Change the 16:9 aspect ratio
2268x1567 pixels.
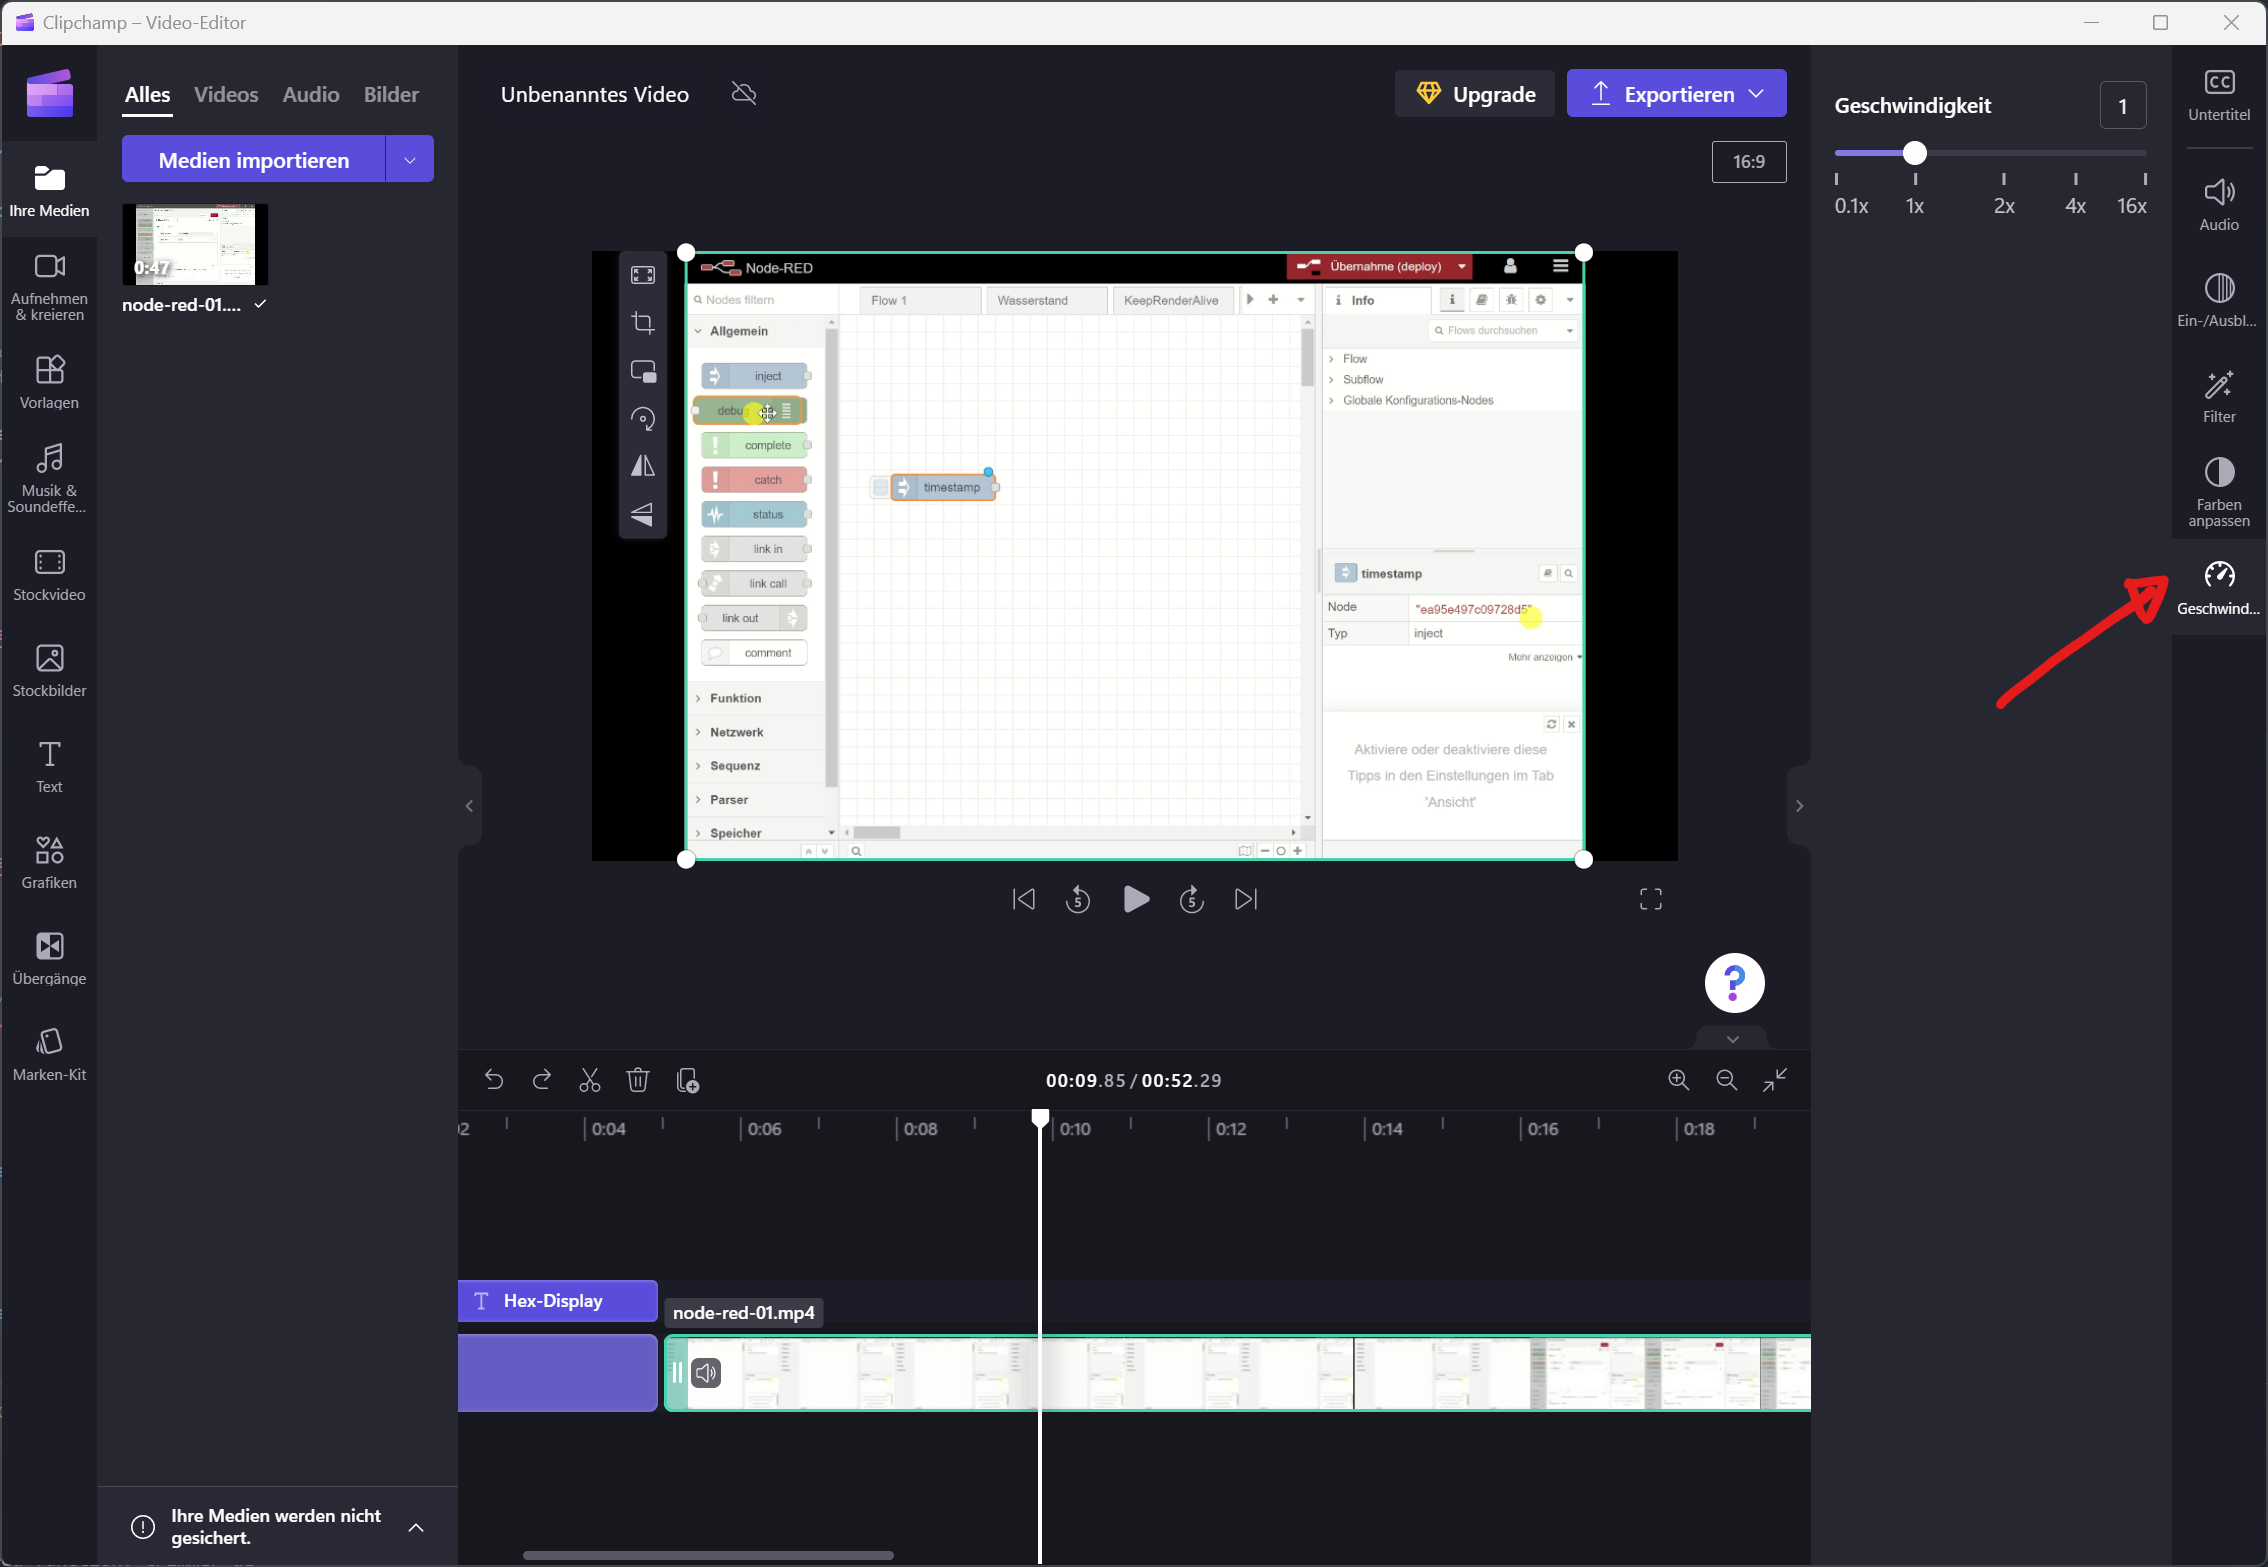coord(1749,161)
